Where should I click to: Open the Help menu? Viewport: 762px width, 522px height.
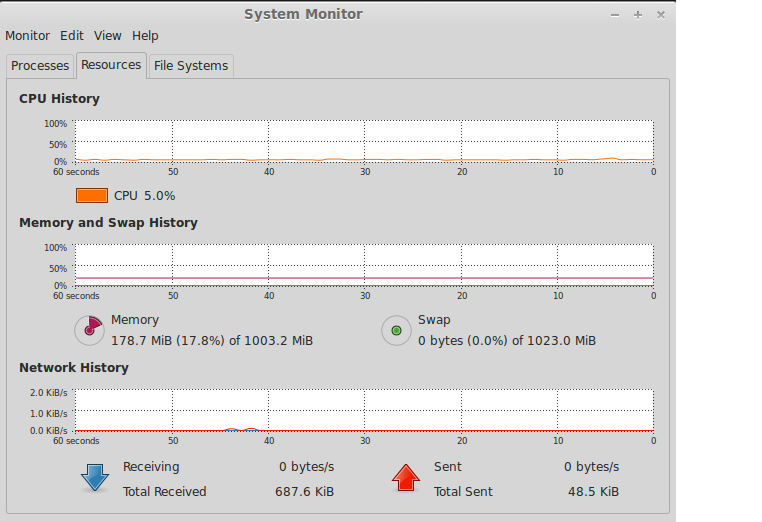tap(145, 36)
